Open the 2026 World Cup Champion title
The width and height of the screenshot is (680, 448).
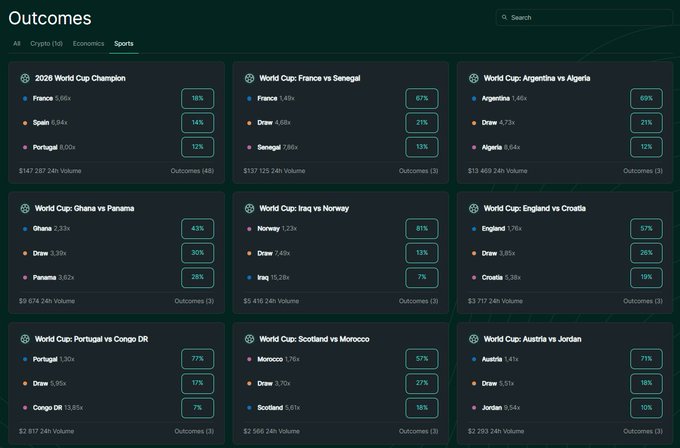coord(80,78)
